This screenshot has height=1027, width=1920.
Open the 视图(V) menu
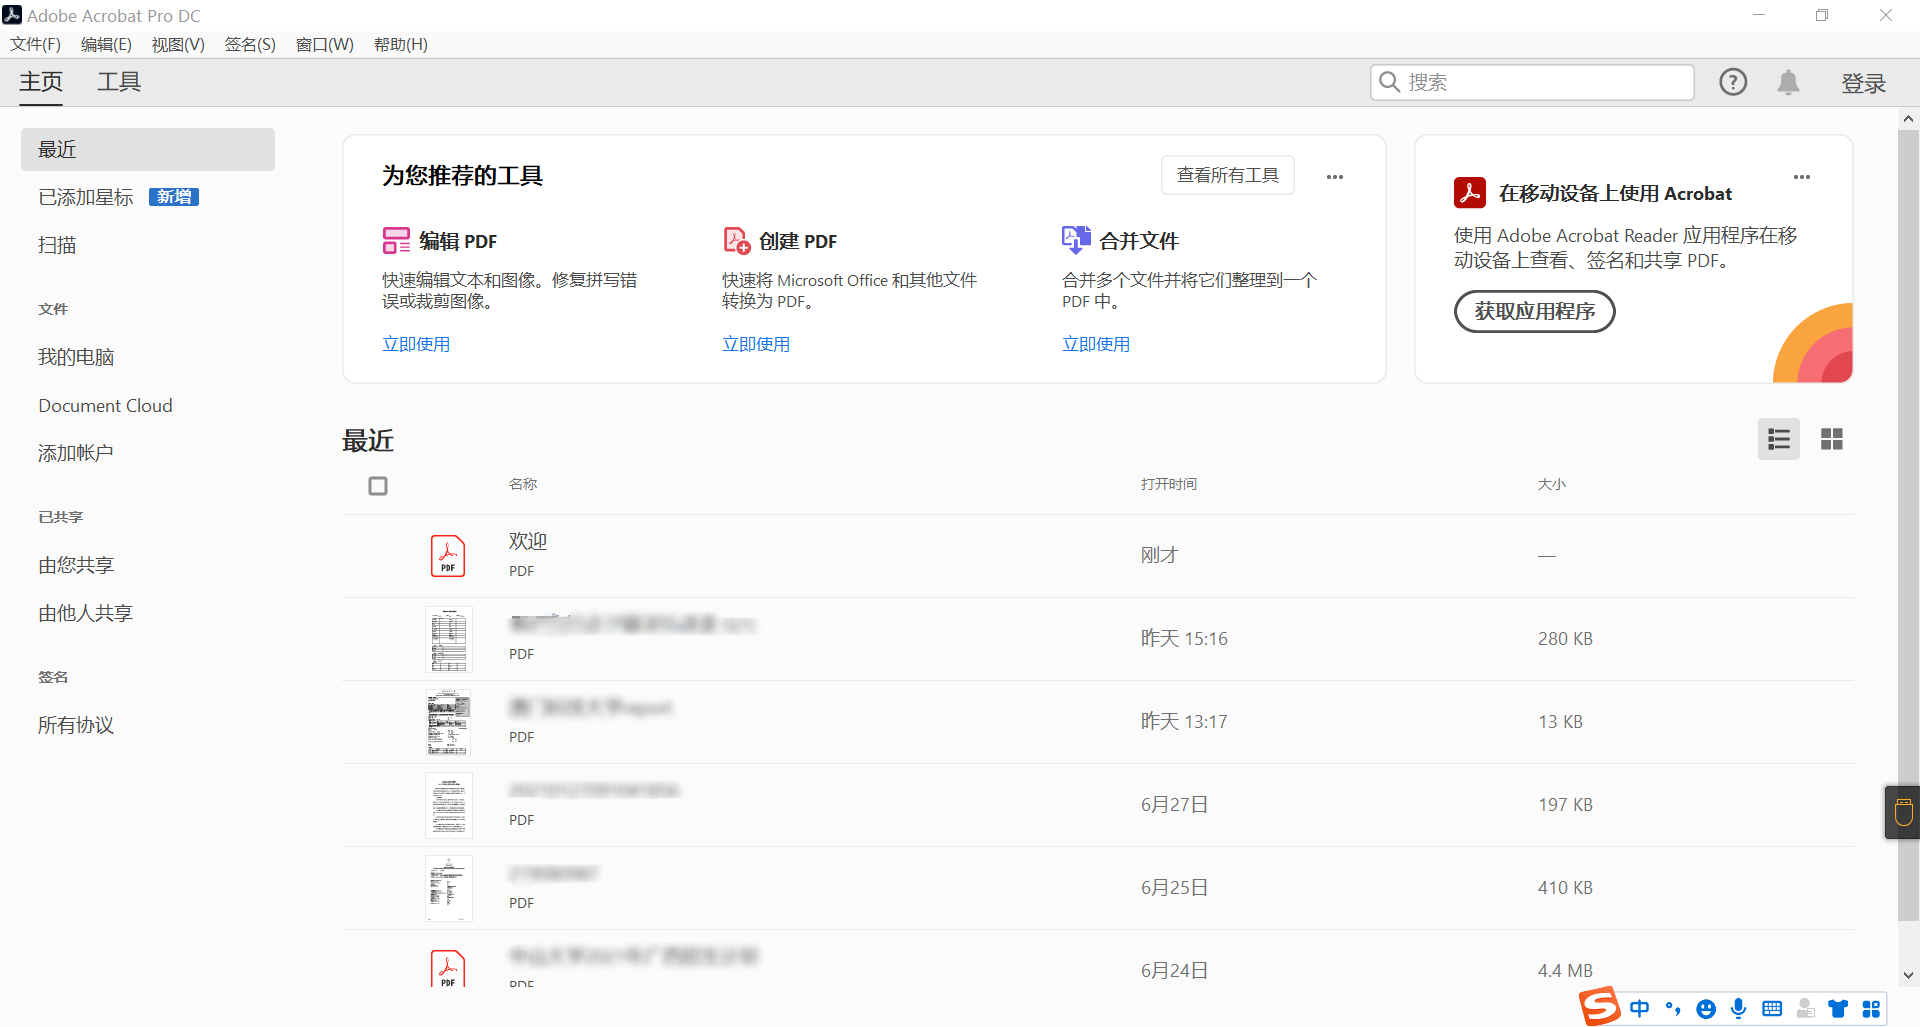pos(178,44)
